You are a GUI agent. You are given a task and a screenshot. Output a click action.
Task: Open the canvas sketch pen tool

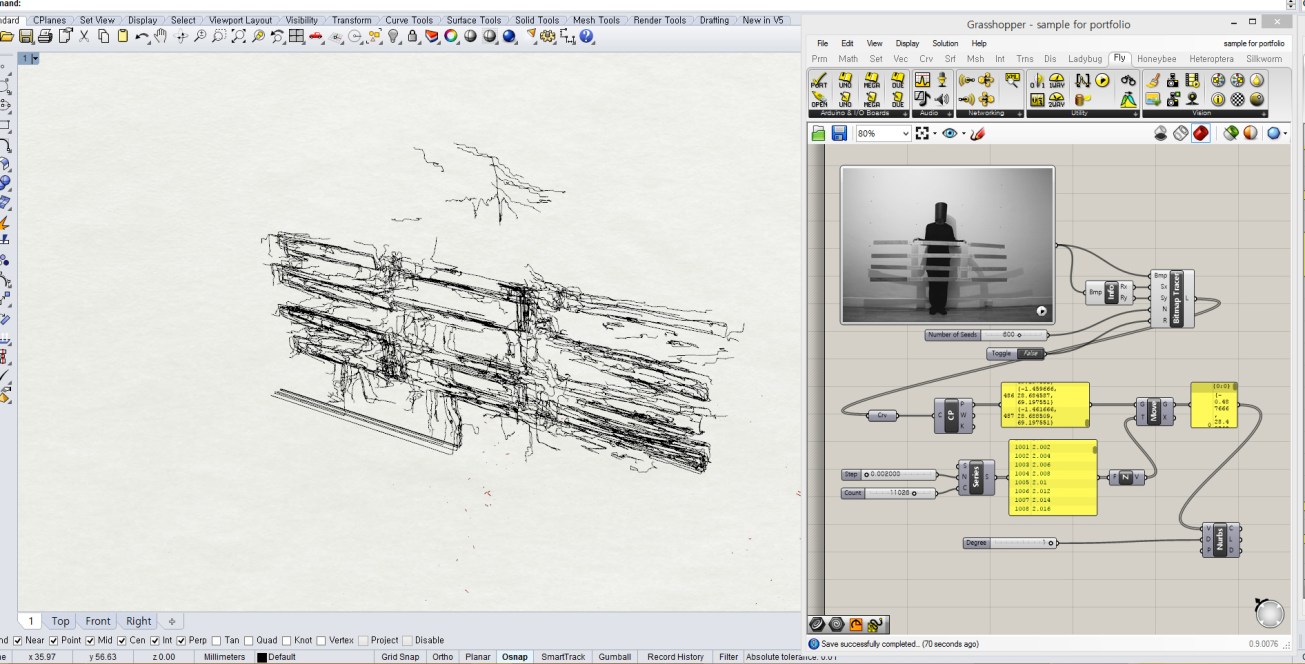977,132
